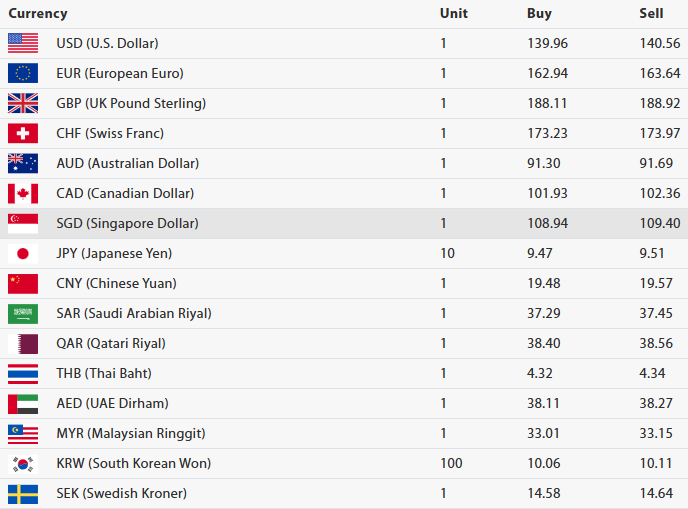This screenshot has width=688, height=509.
Task: Click AUD (Australian Dollar) currency name
Action: (x=127, y=163)
